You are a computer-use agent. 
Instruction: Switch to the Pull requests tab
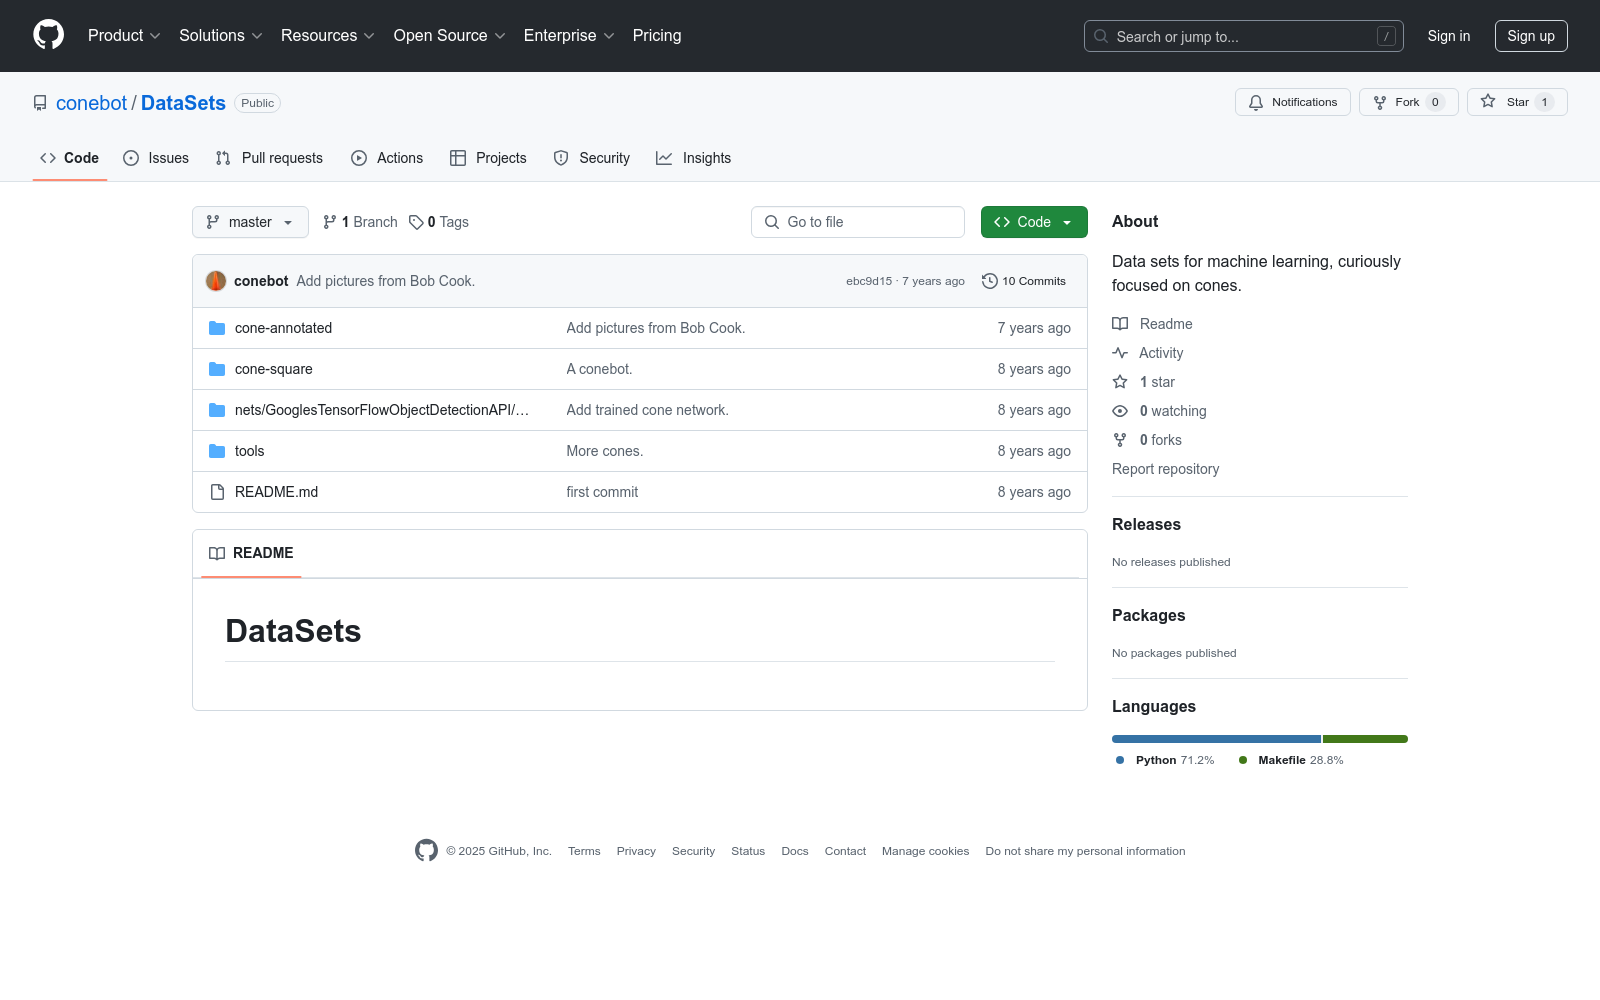point(269,158)
